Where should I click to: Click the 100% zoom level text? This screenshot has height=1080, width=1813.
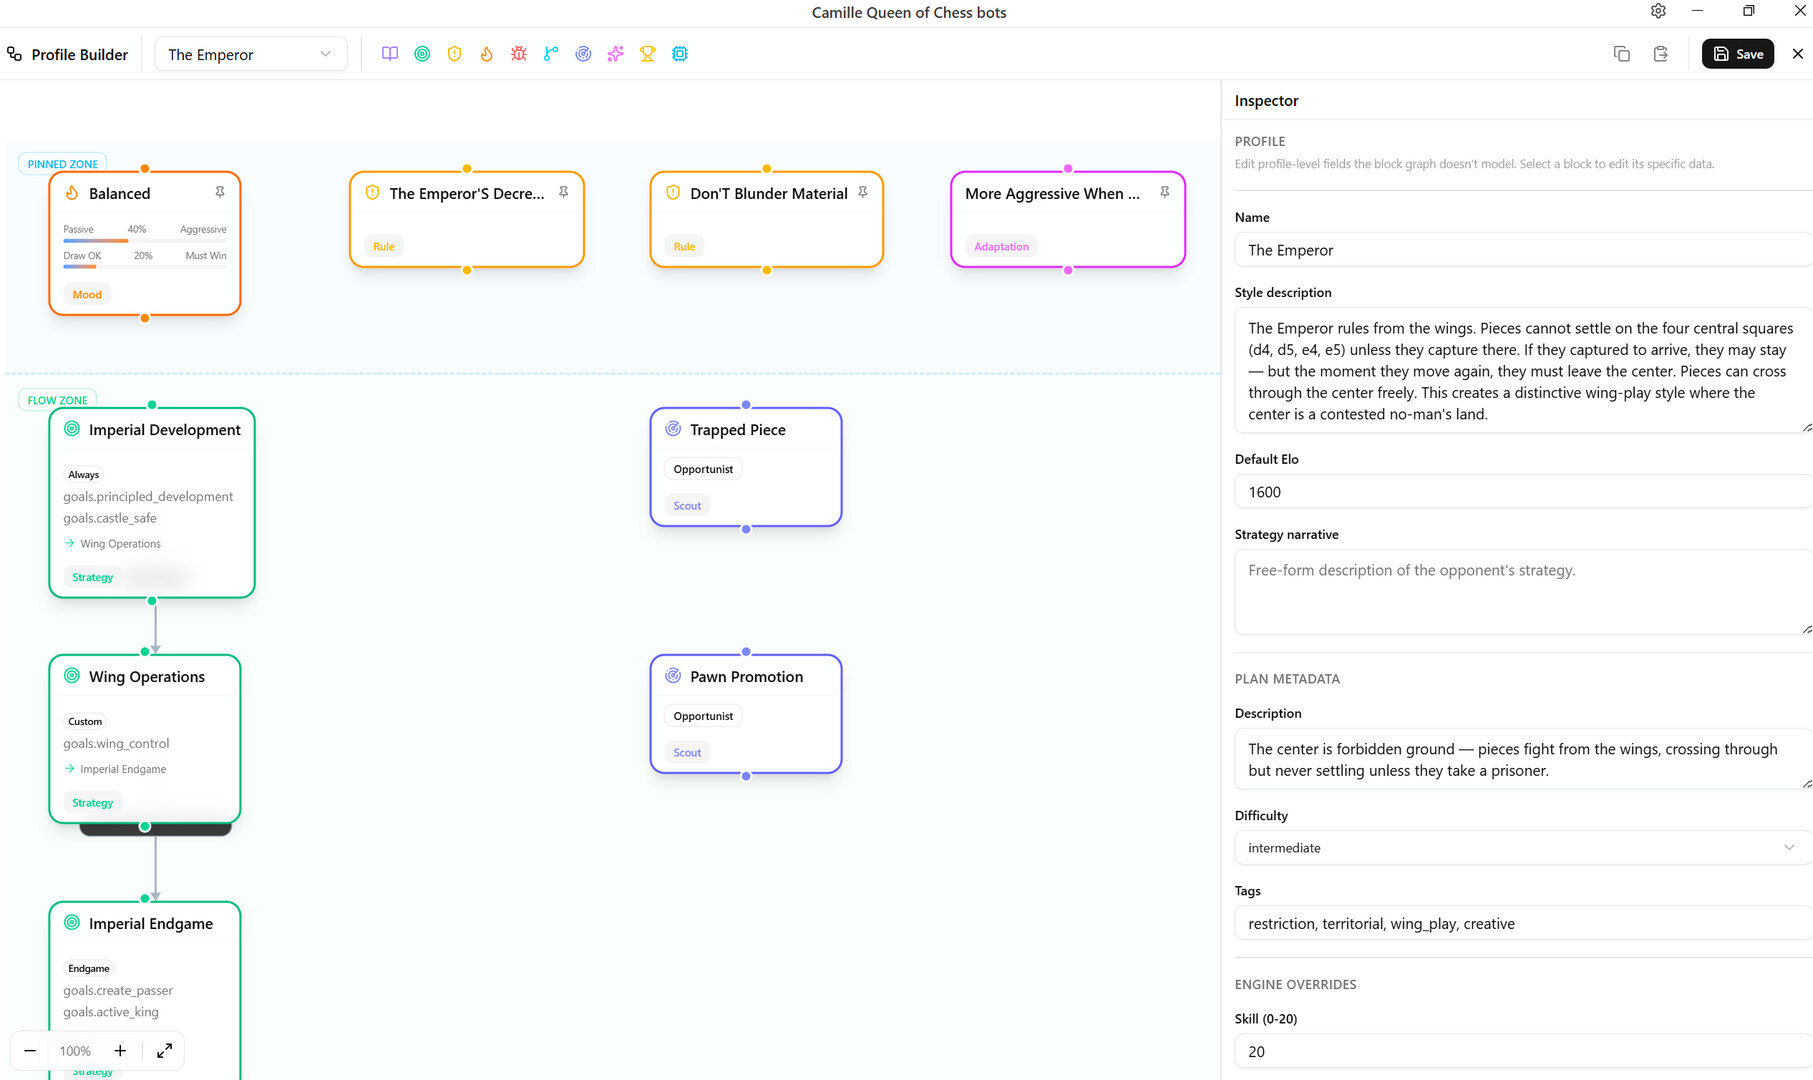(x=75, y=1051)
